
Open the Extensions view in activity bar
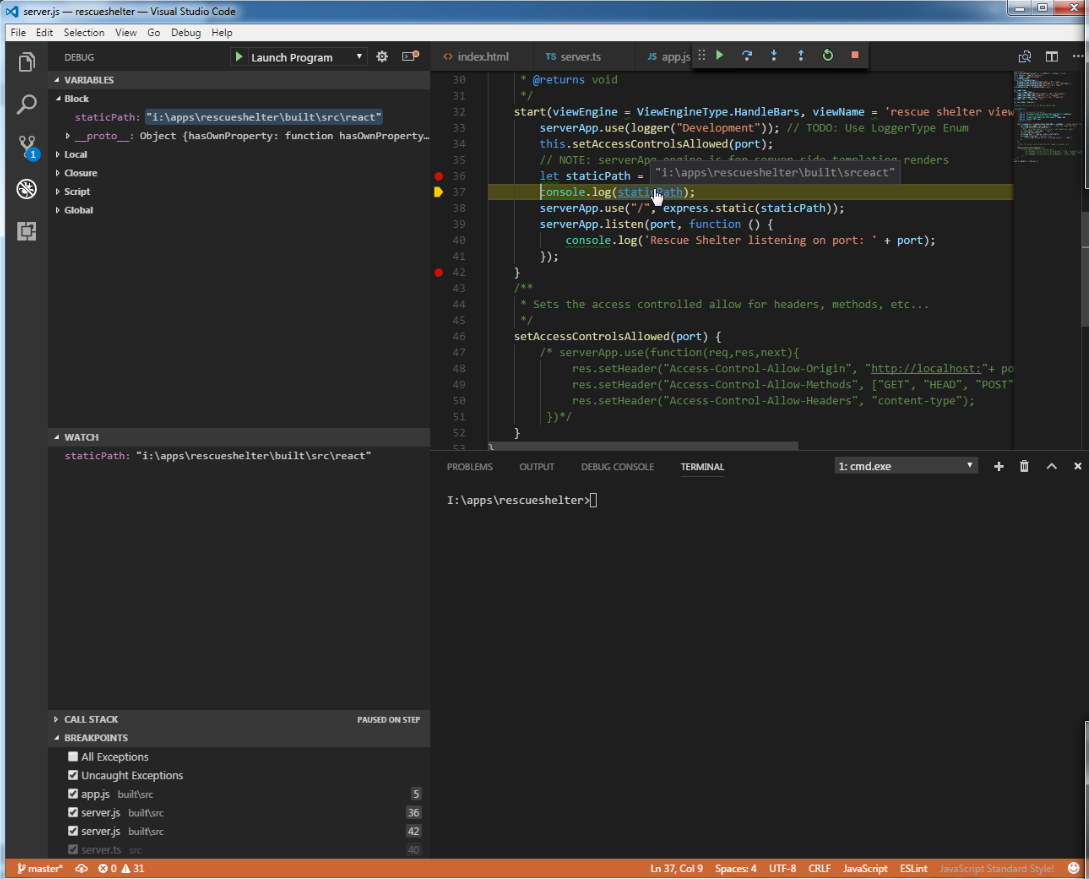(26, 231)
